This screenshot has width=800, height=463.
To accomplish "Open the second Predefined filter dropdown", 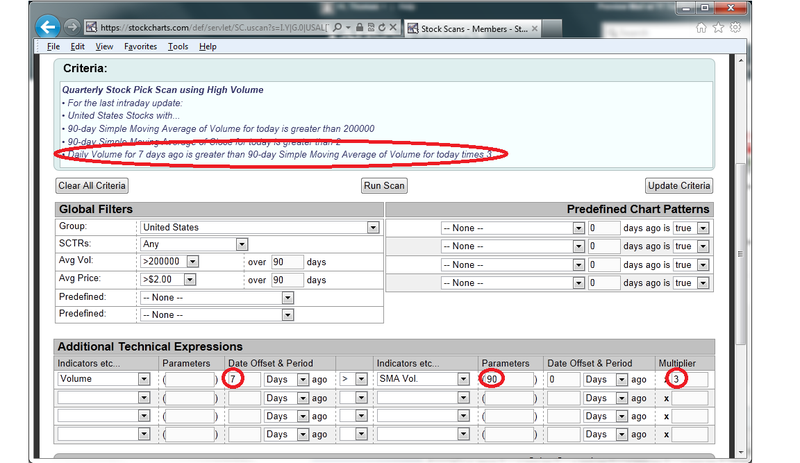I will [217, 315].
